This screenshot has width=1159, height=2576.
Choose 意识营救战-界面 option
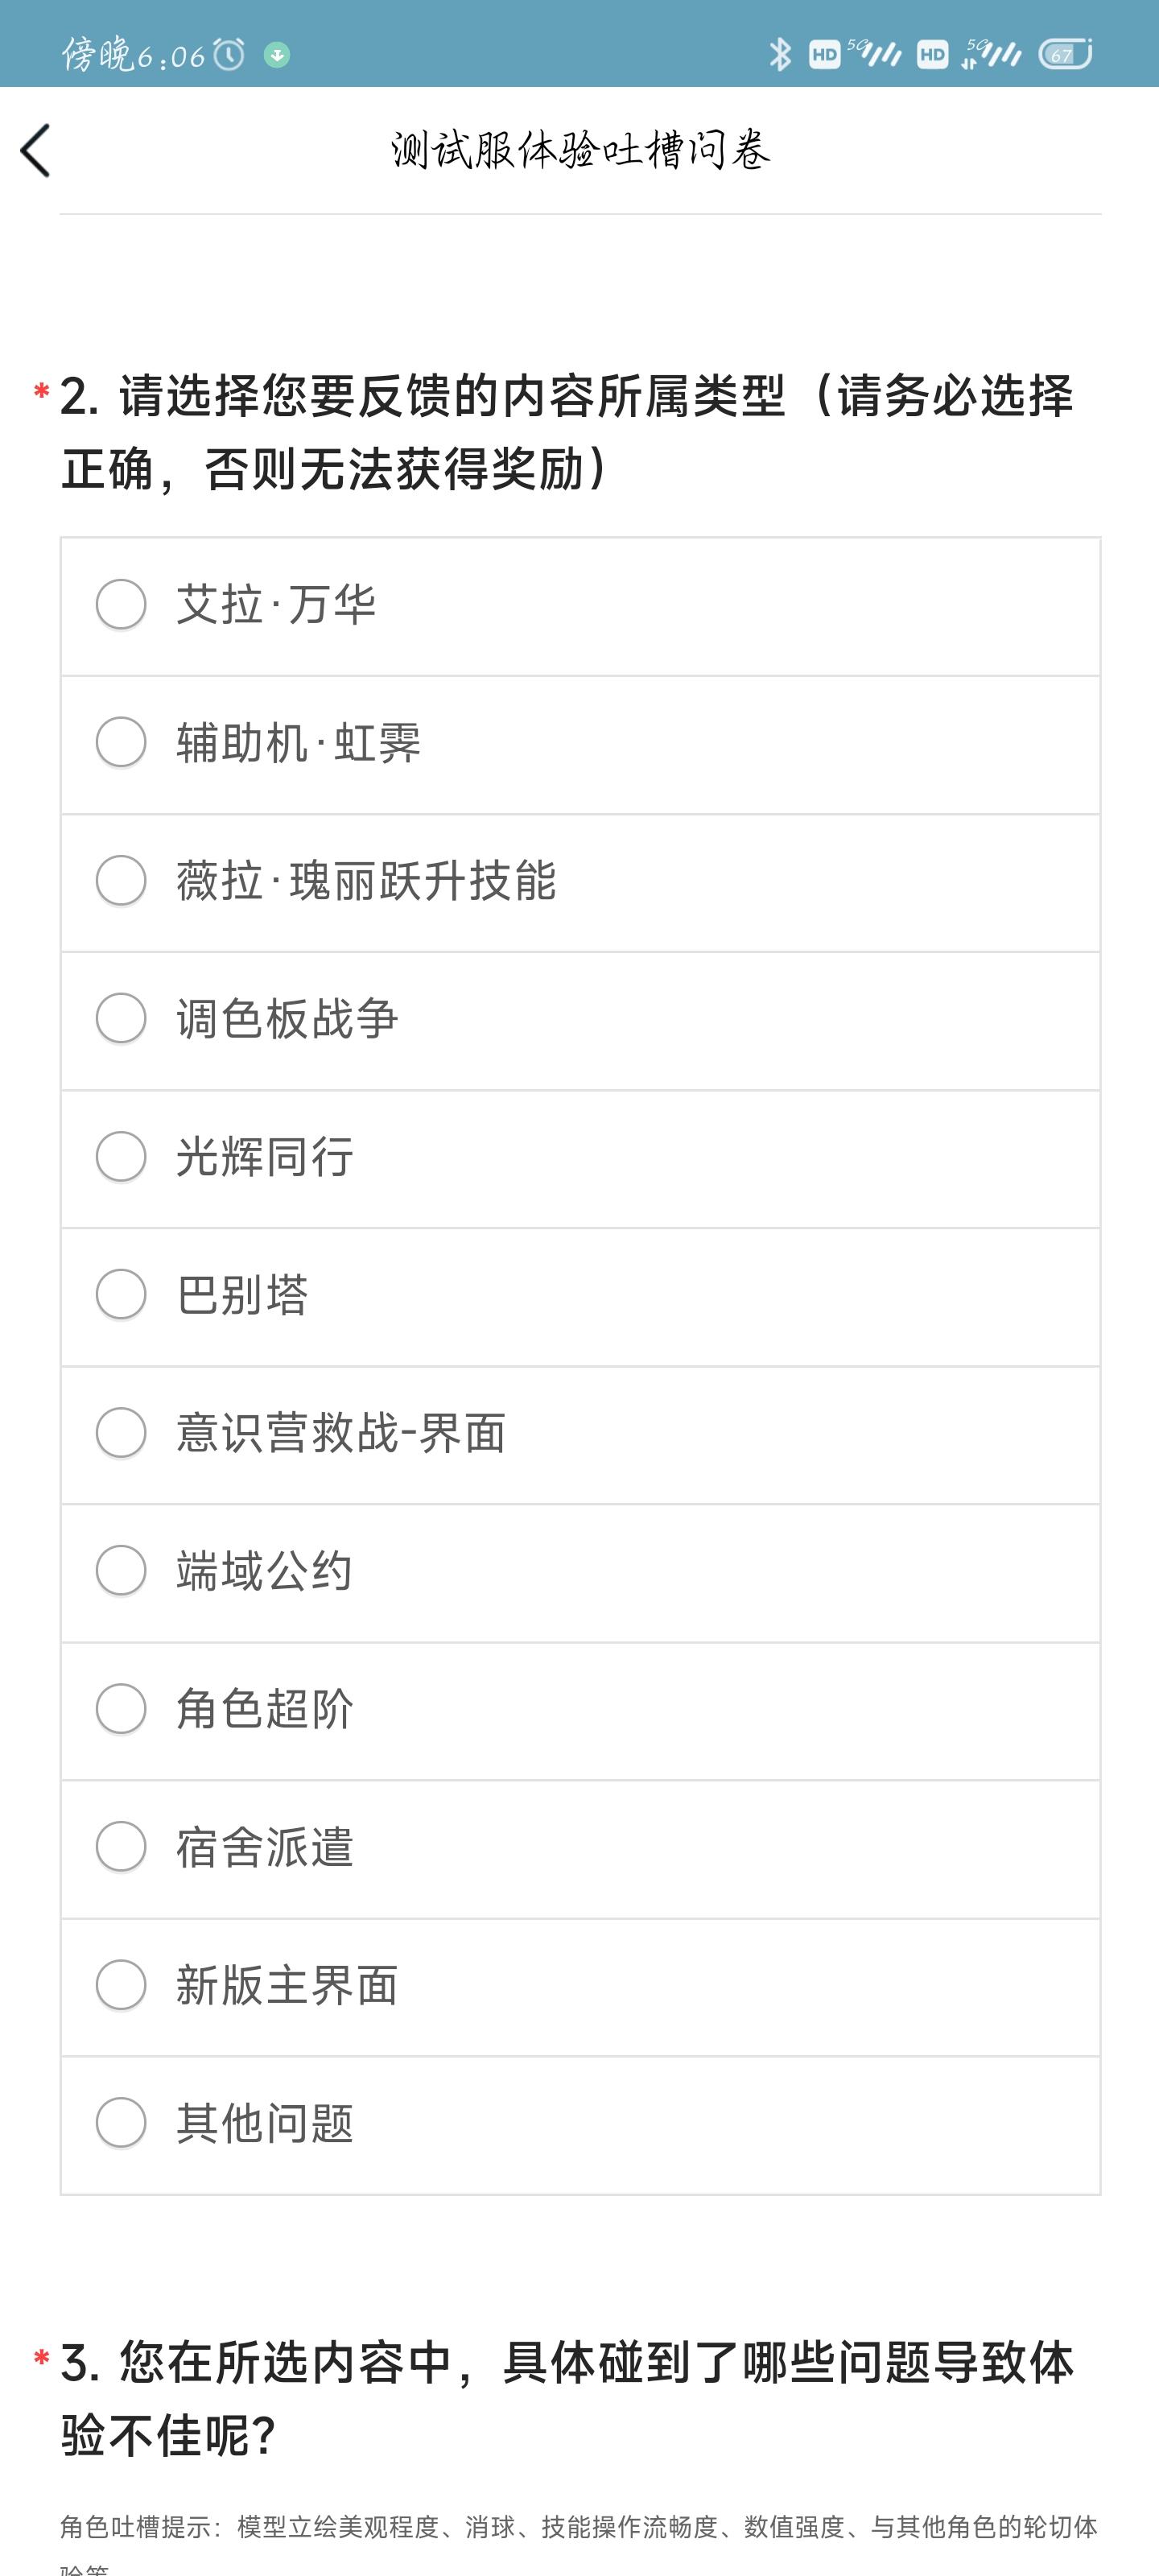coord(580,1434)
